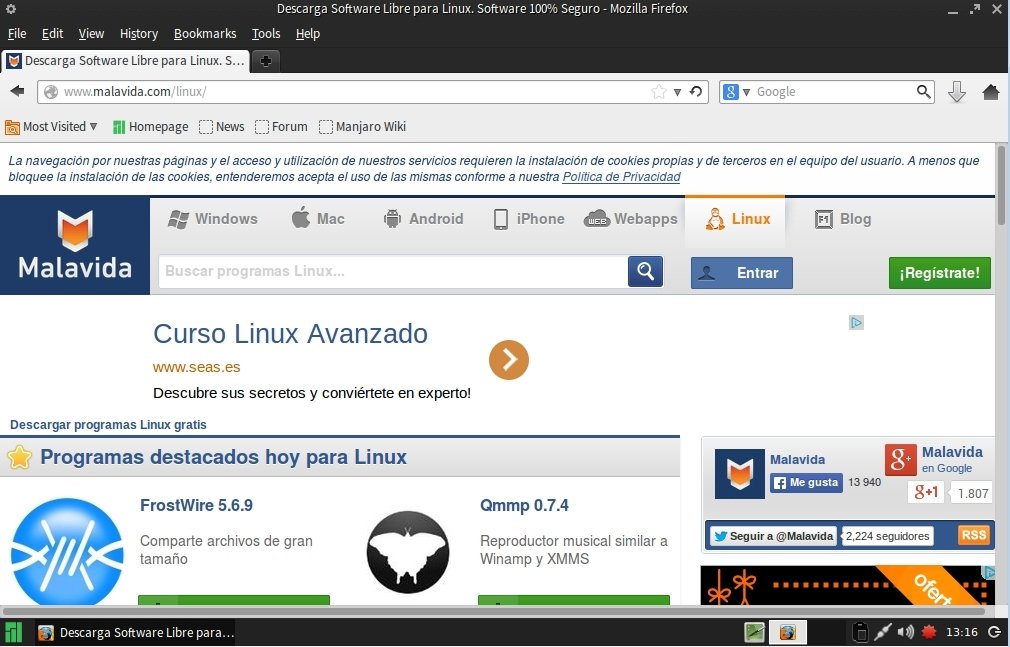The width and height of the screenshot is (1010, 647).
Task: Open the View menu
Action: [91, 34]
